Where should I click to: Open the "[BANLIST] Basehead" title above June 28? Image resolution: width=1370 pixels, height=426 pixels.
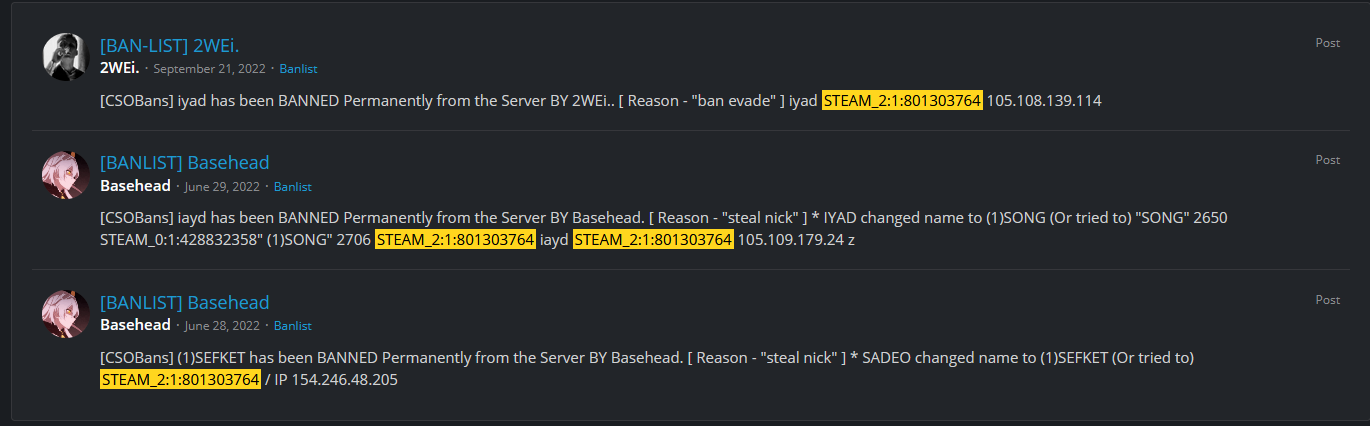point(184,302)
